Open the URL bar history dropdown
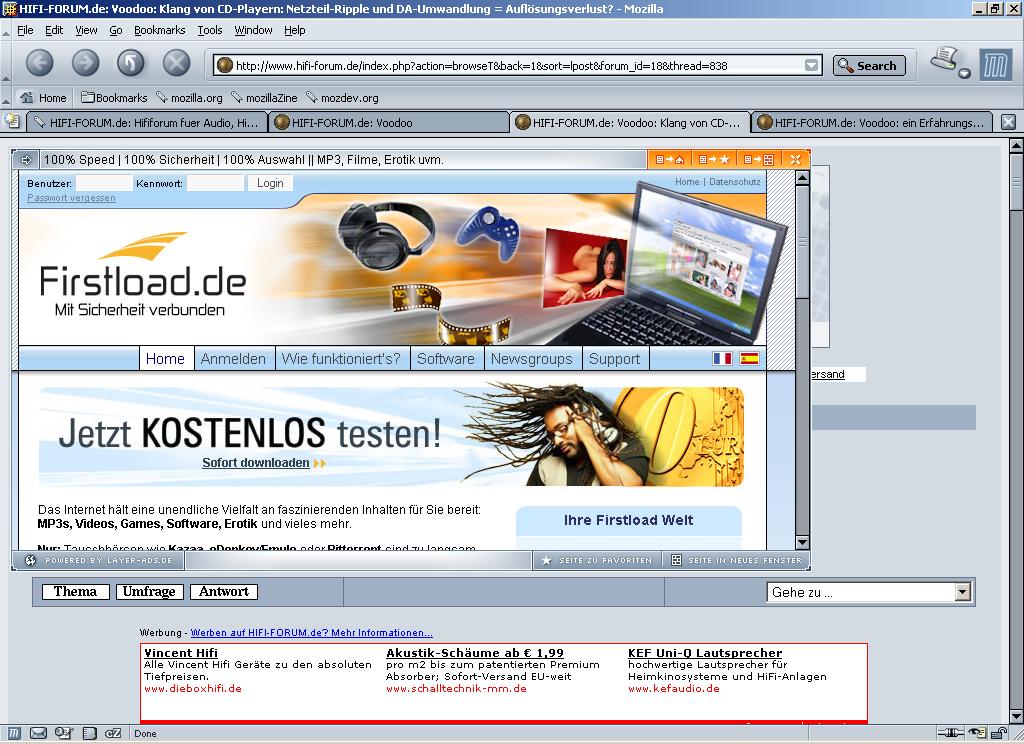This screenshot has width=1024, height=744. tap(811, 65)
